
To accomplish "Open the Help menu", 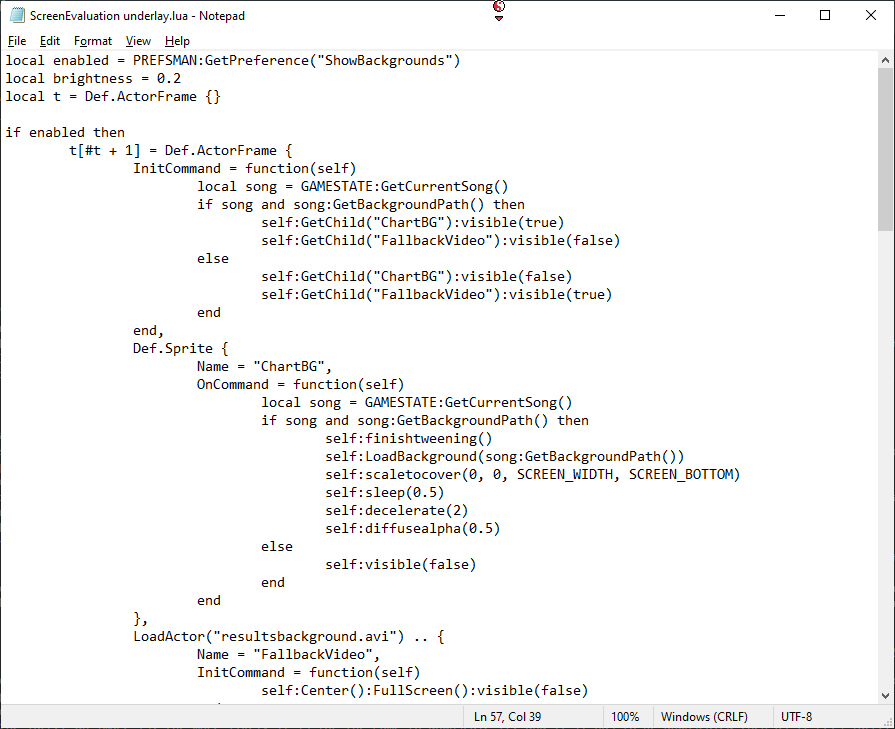I will pyautogui.click(x=177, y=41).
